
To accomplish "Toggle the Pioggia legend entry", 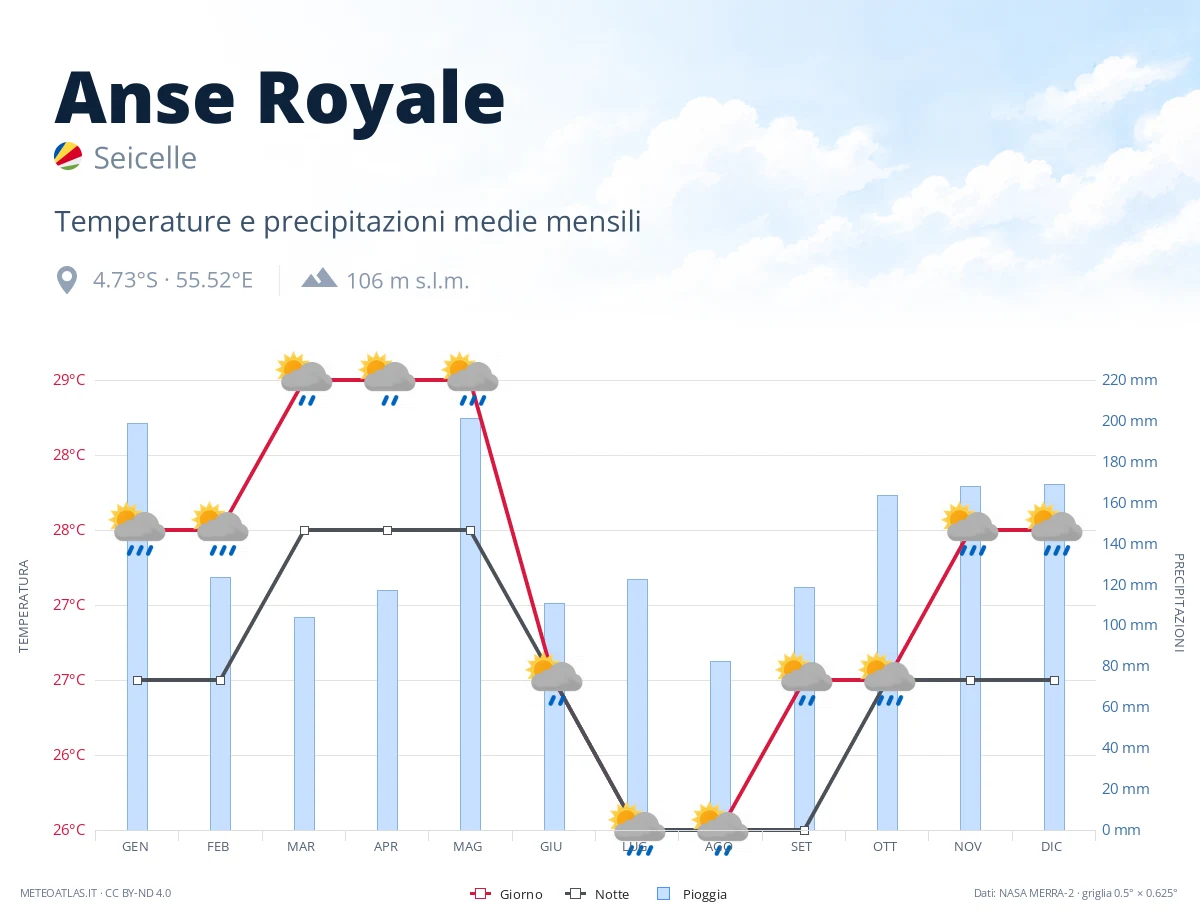I will pos(692,894).
